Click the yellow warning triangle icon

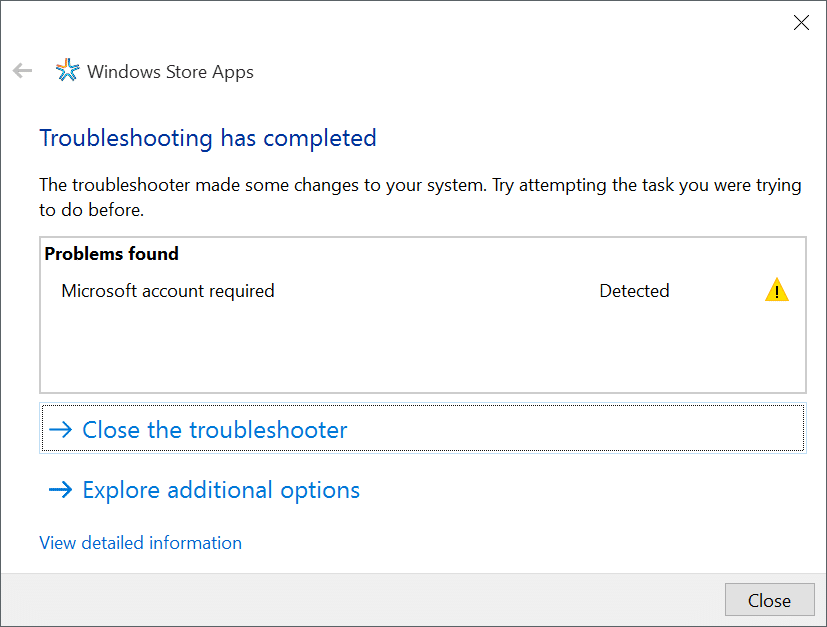tap(776, 290)
